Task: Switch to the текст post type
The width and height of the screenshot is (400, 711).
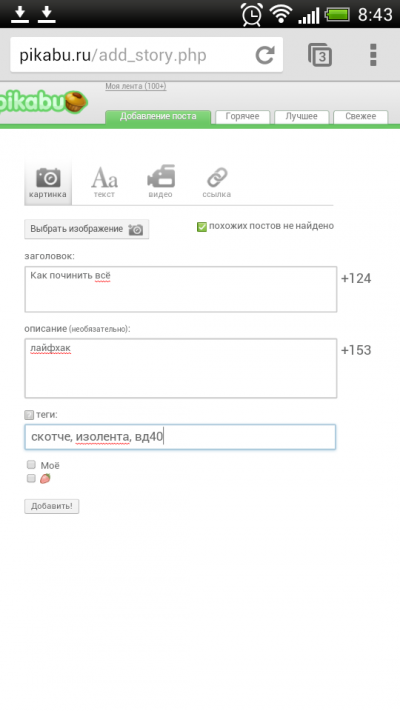Action: (104, 182)
